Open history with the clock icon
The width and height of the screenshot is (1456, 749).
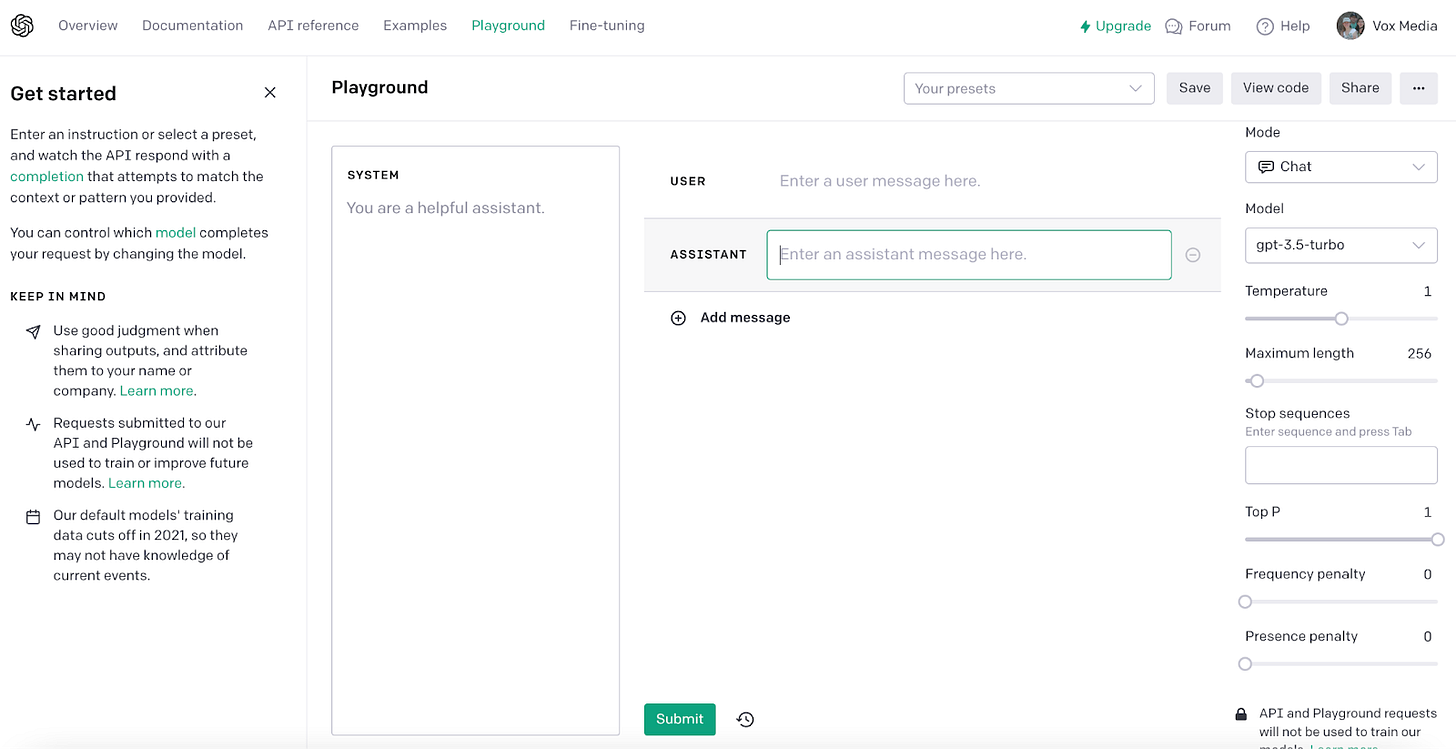pos(745,719)
